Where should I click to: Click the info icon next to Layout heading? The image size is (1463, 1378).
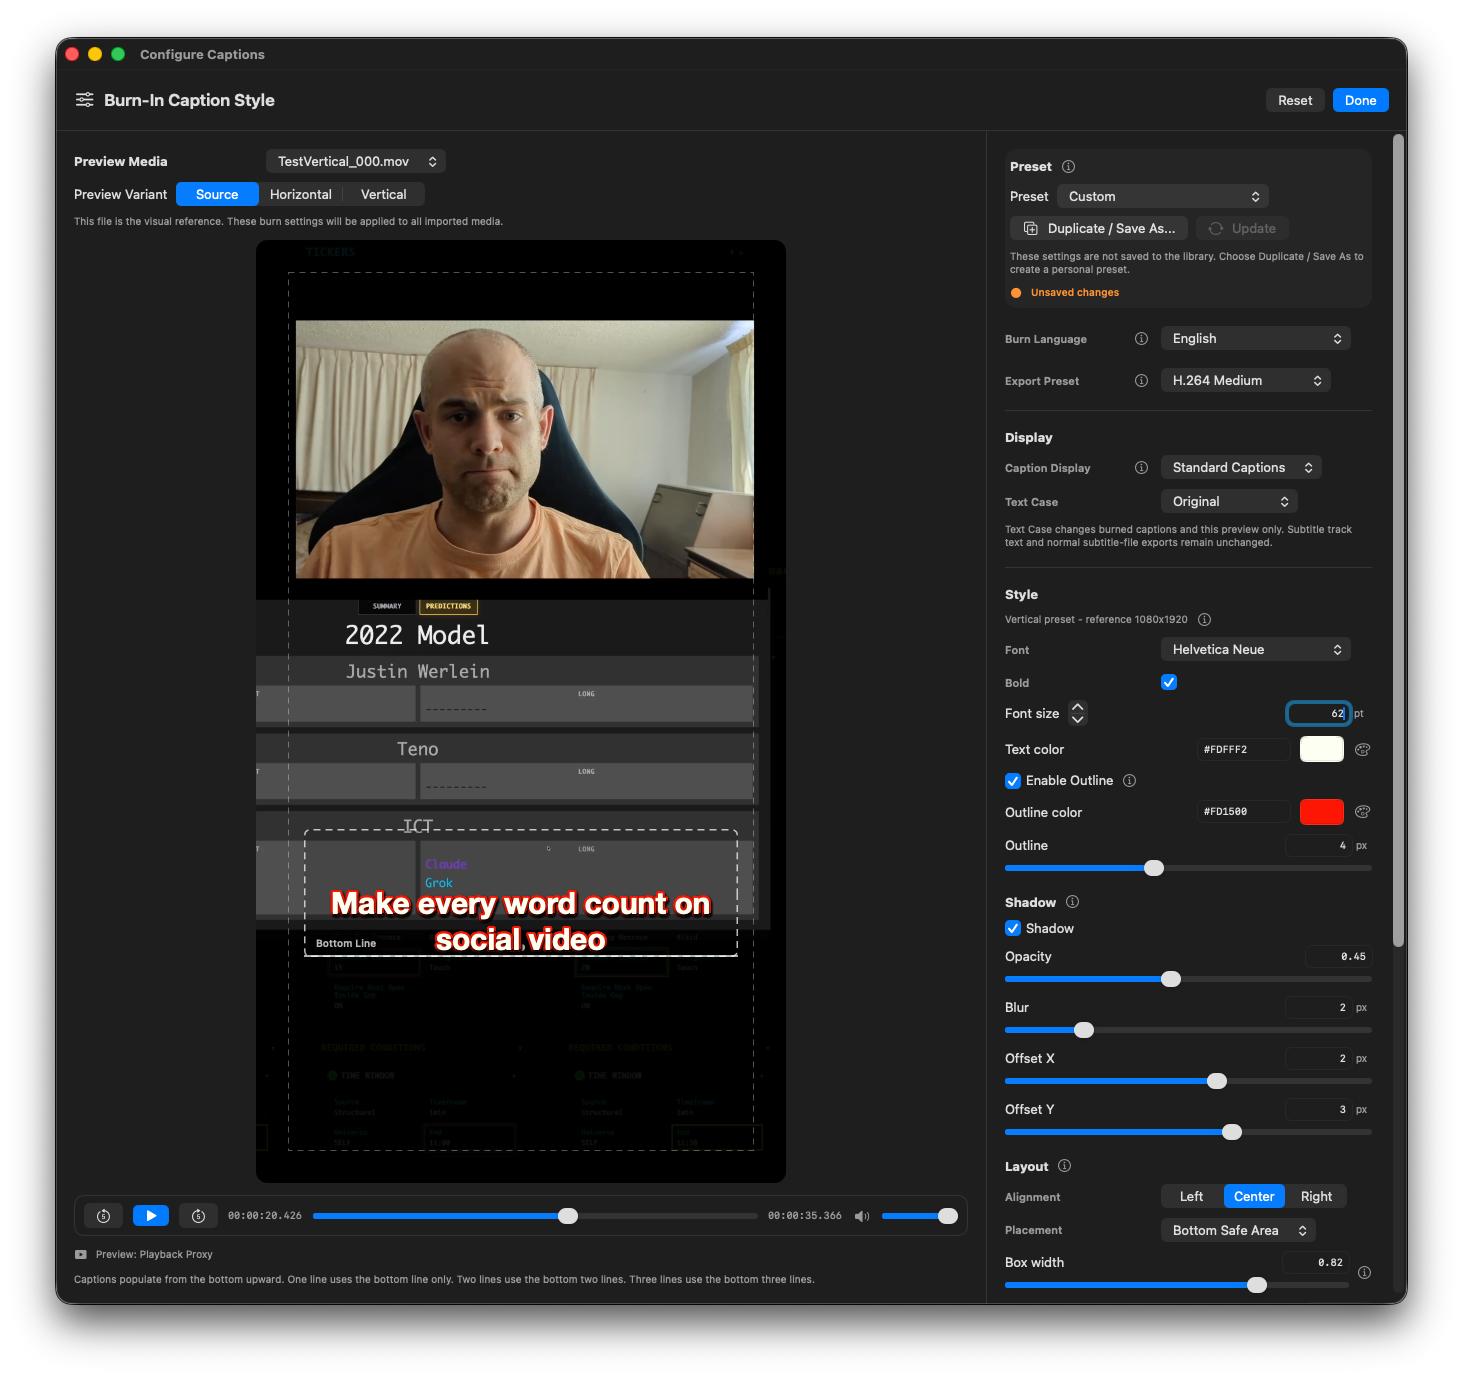coord(1064,1166)
